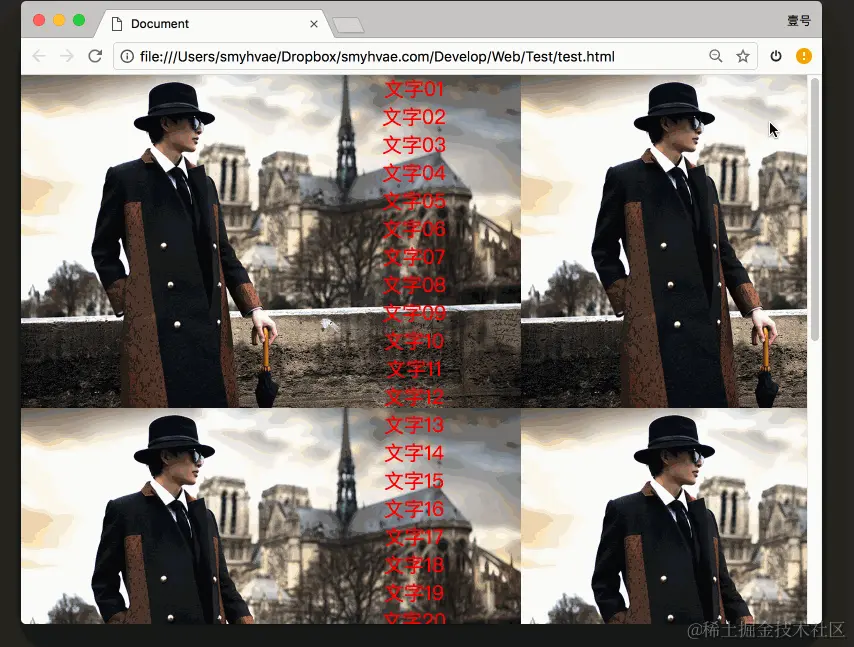Viewport: 854px width, 647px height.
Task: Click the red text 文字10
Action: [x=414, y=341]
